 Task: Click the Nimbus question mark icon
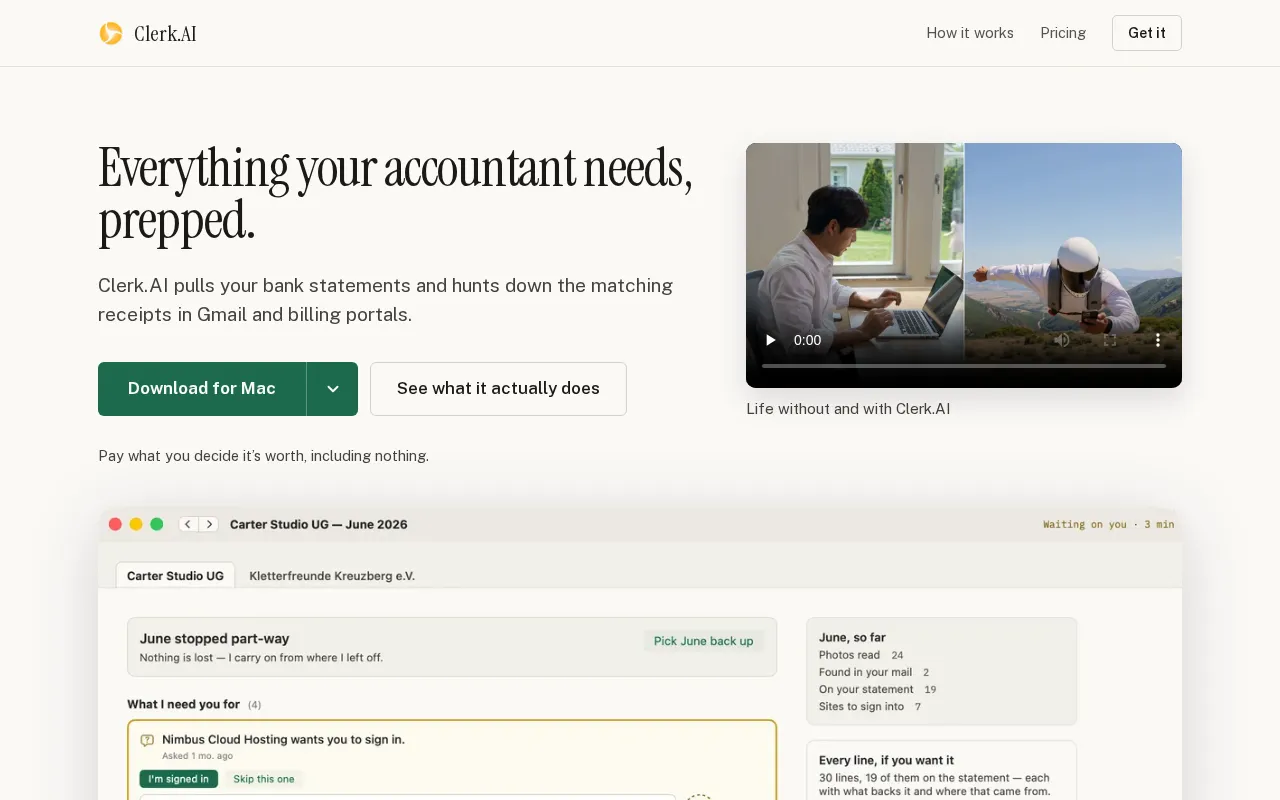147,740
